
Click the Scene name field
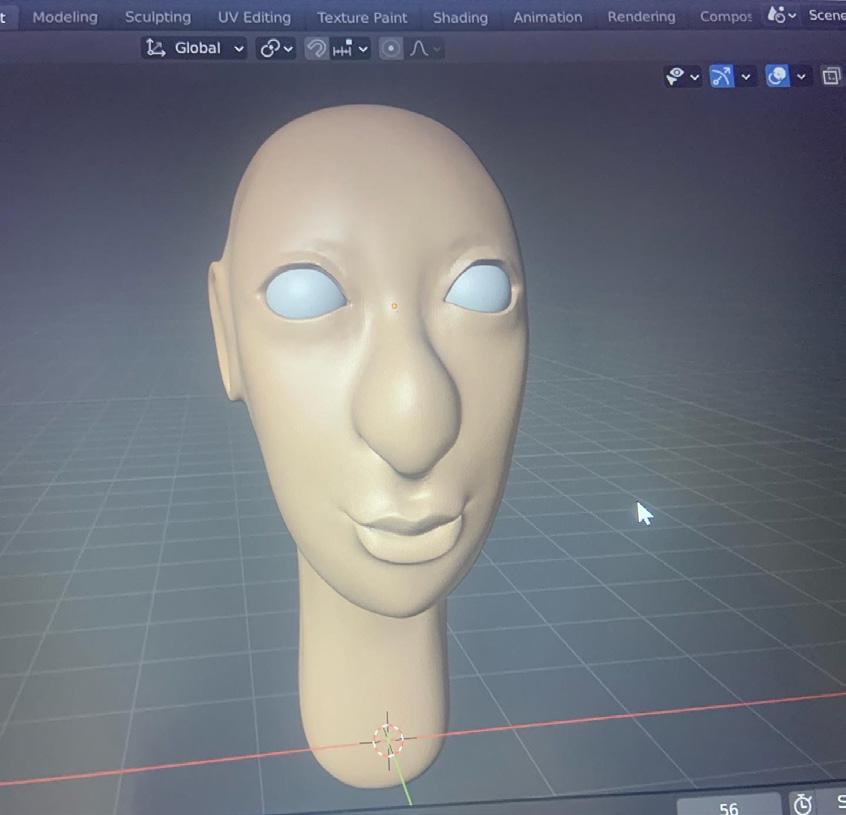(826, 15)
